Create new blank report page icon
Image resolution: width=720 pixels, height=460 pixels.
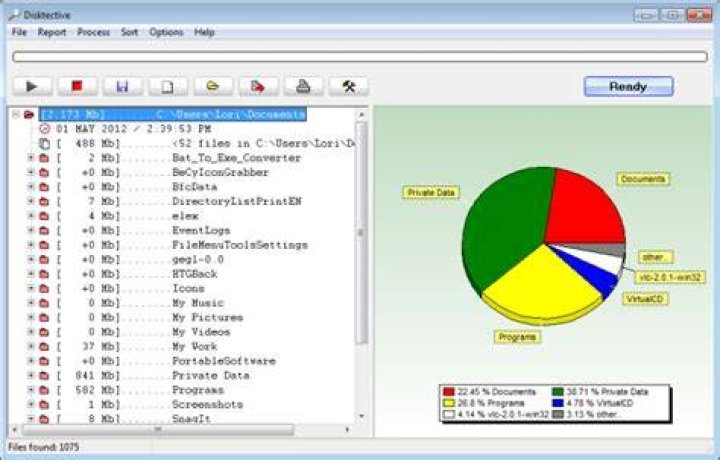pyautogui.click(x=168, y=86)
